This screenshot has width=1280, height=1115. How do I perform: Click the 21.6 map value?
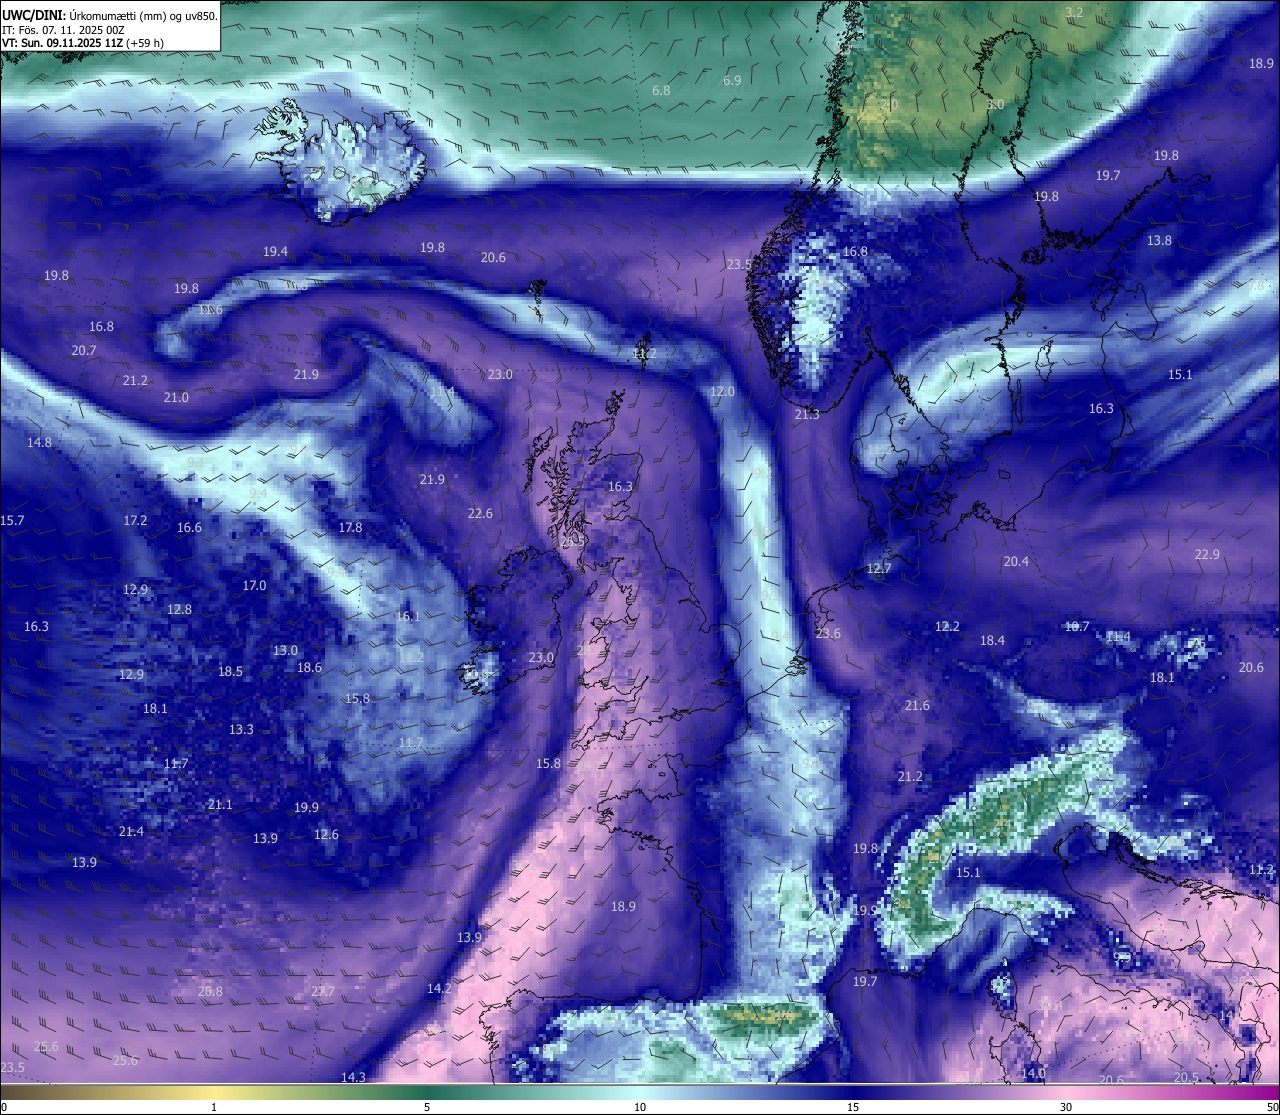pyautogui.click(x=917, y=705)
